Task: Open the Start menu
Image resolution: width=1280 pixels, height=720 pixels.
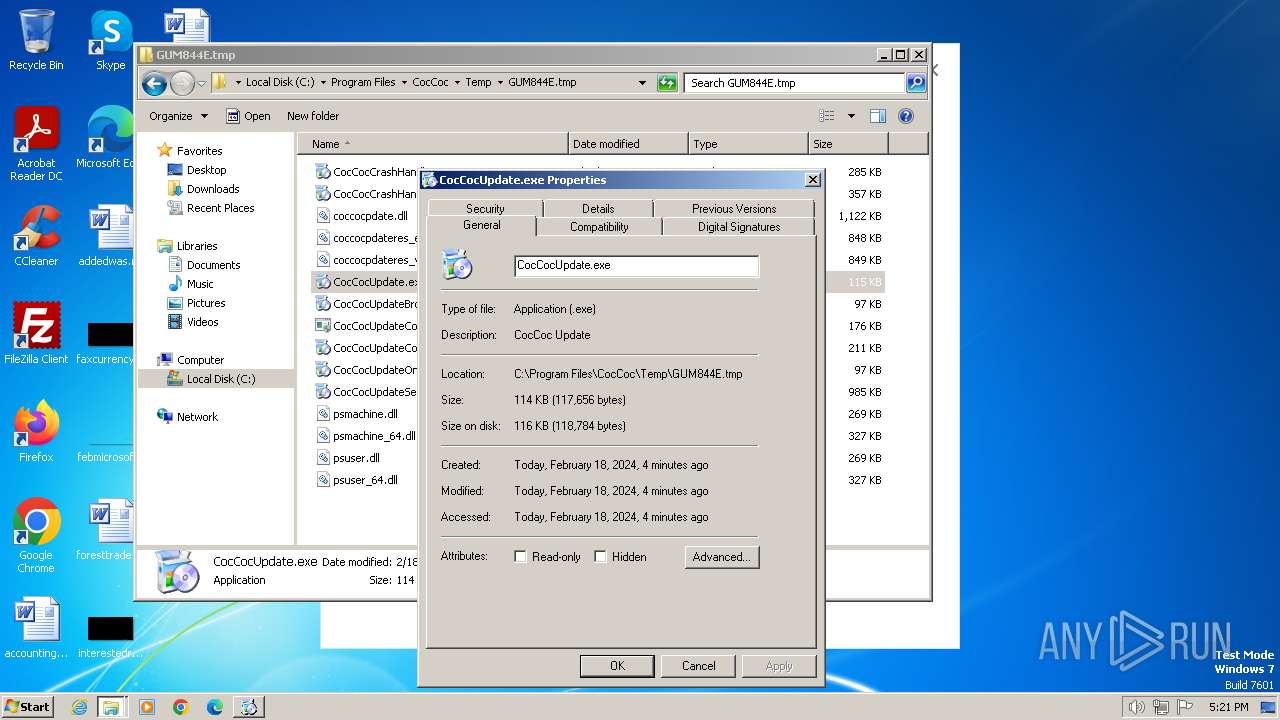Action: click(x=27, y=707)
